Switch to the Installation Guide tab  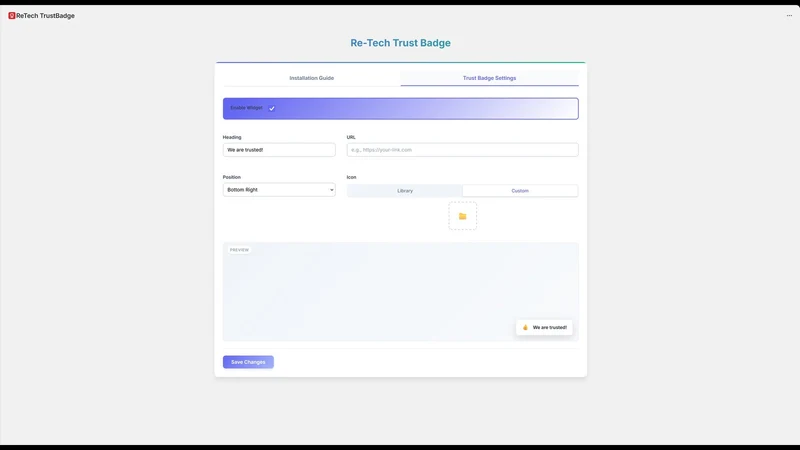click(312, 78)
